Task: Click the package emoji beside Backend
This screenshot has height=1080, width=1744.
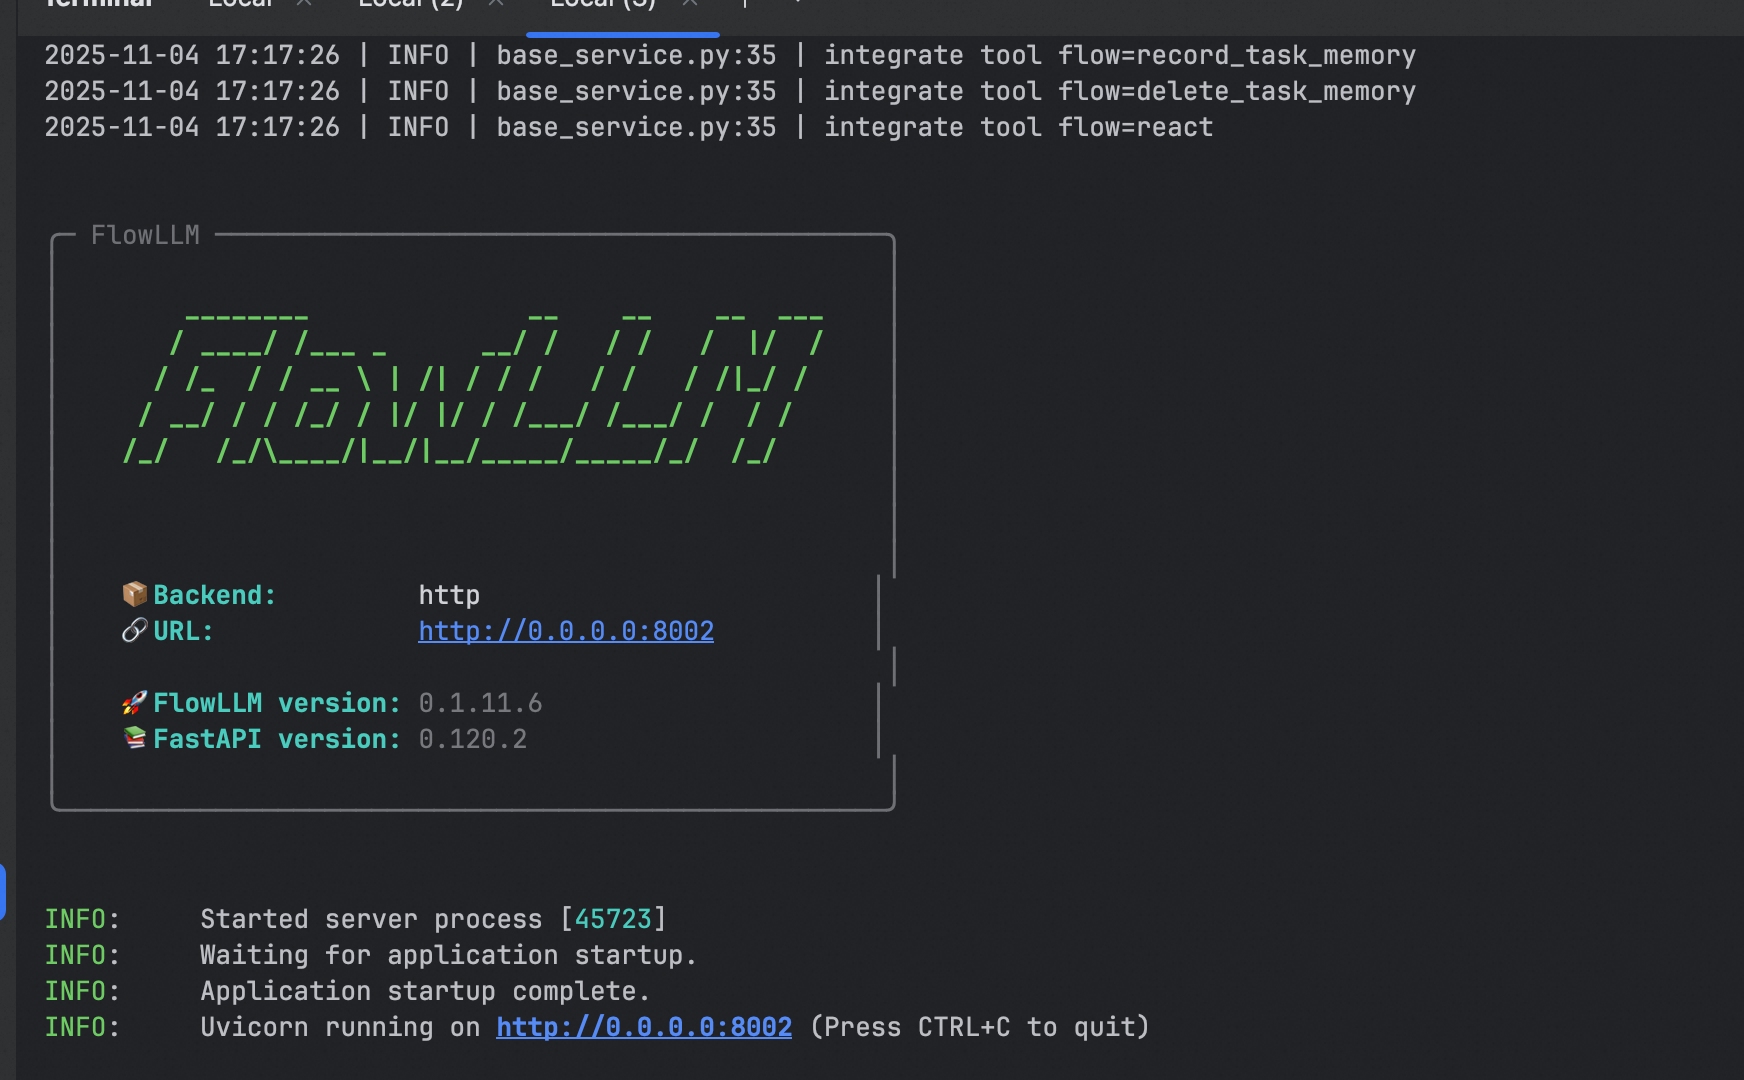Action: (x=134, y=594)
